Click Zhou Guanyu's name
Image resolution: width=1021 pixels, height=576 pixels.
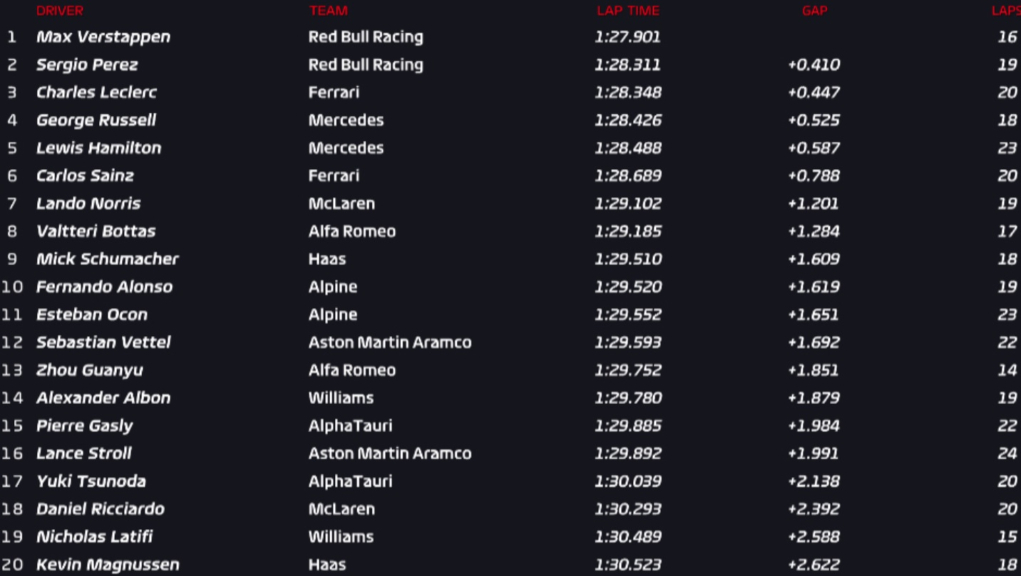click(x=89, y=370)
